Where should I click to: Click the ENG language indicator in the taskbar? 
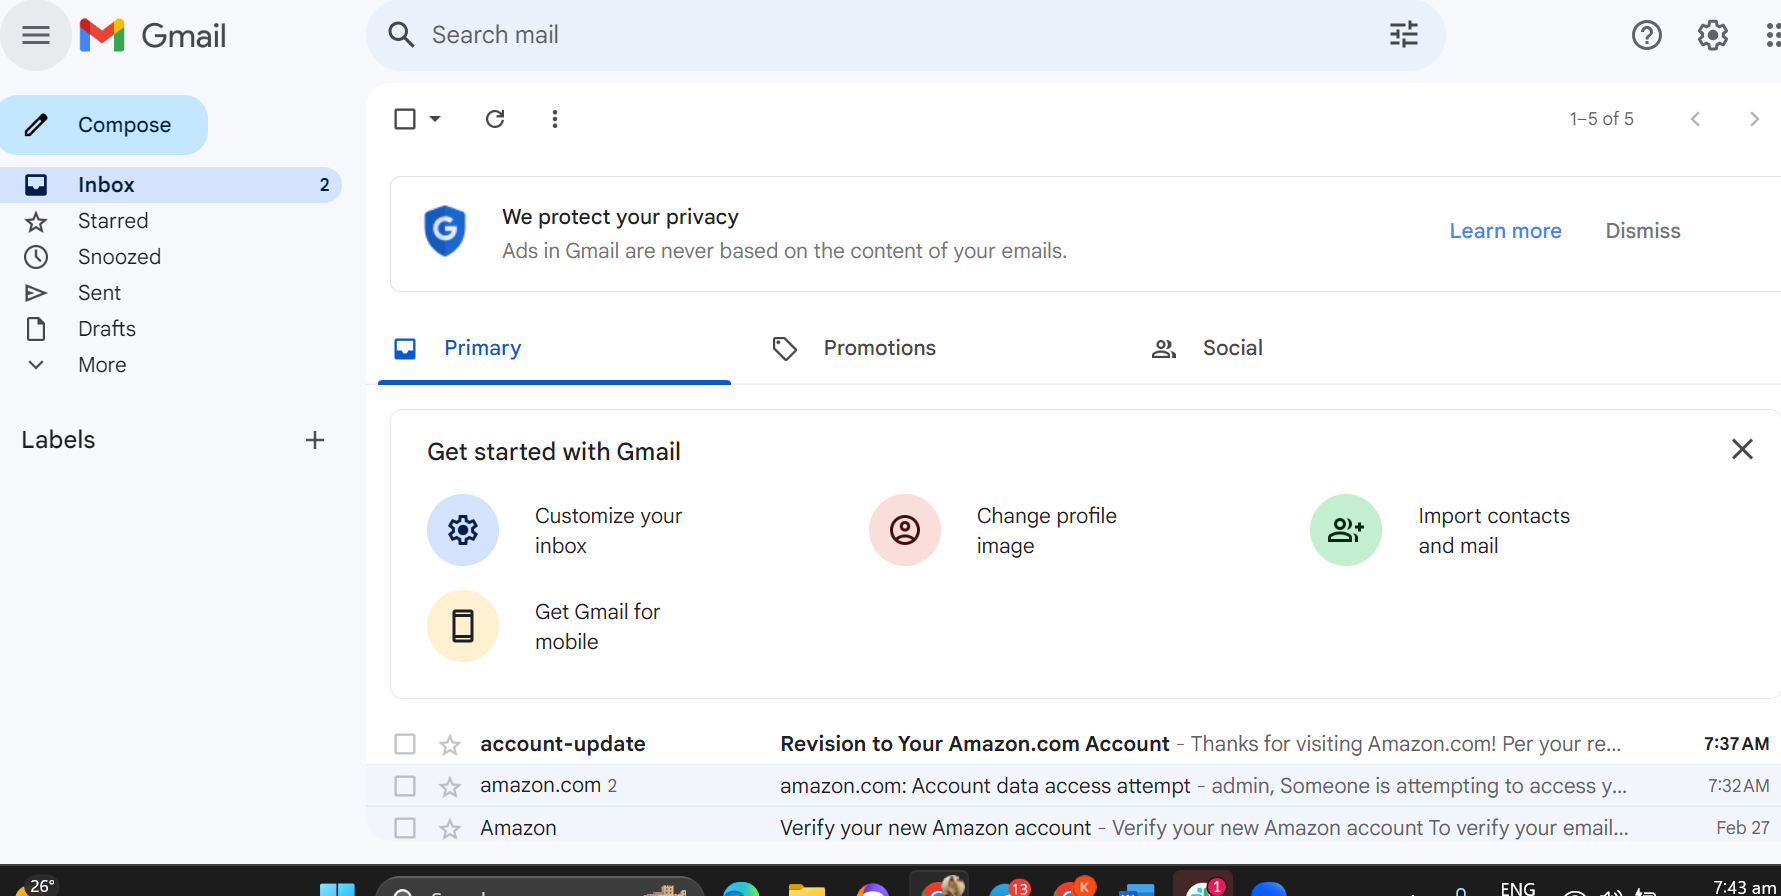(1518, 888)
